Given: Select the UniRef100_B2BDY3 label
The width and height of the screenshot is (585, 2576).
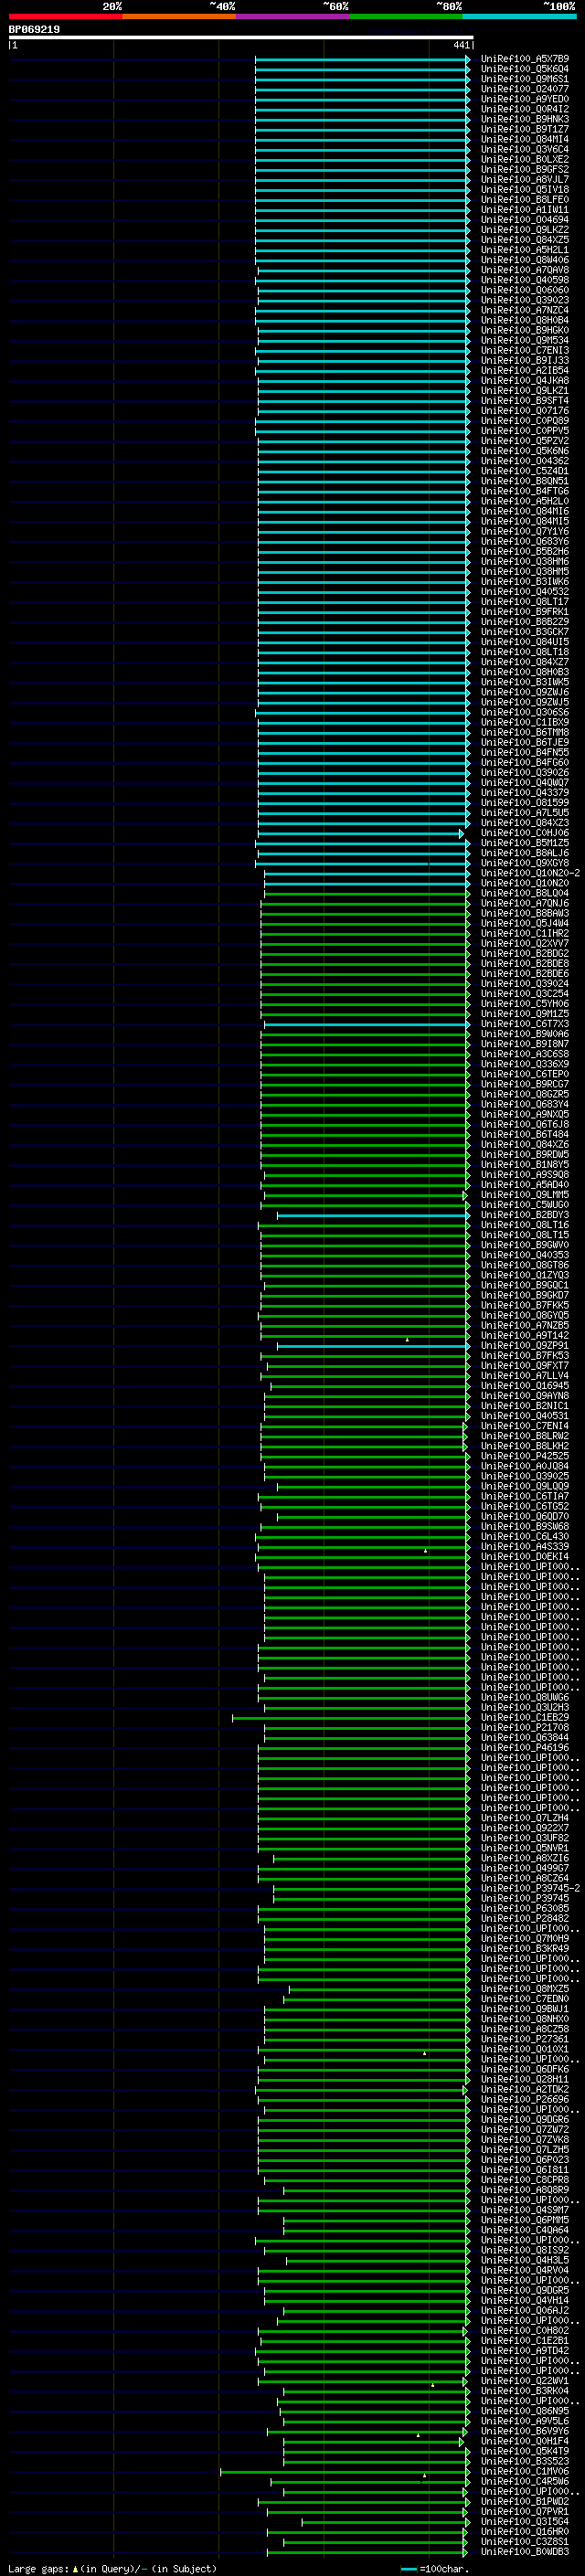Looking at the screenshot, I should pyautogui.click(x=524, y=1215).
